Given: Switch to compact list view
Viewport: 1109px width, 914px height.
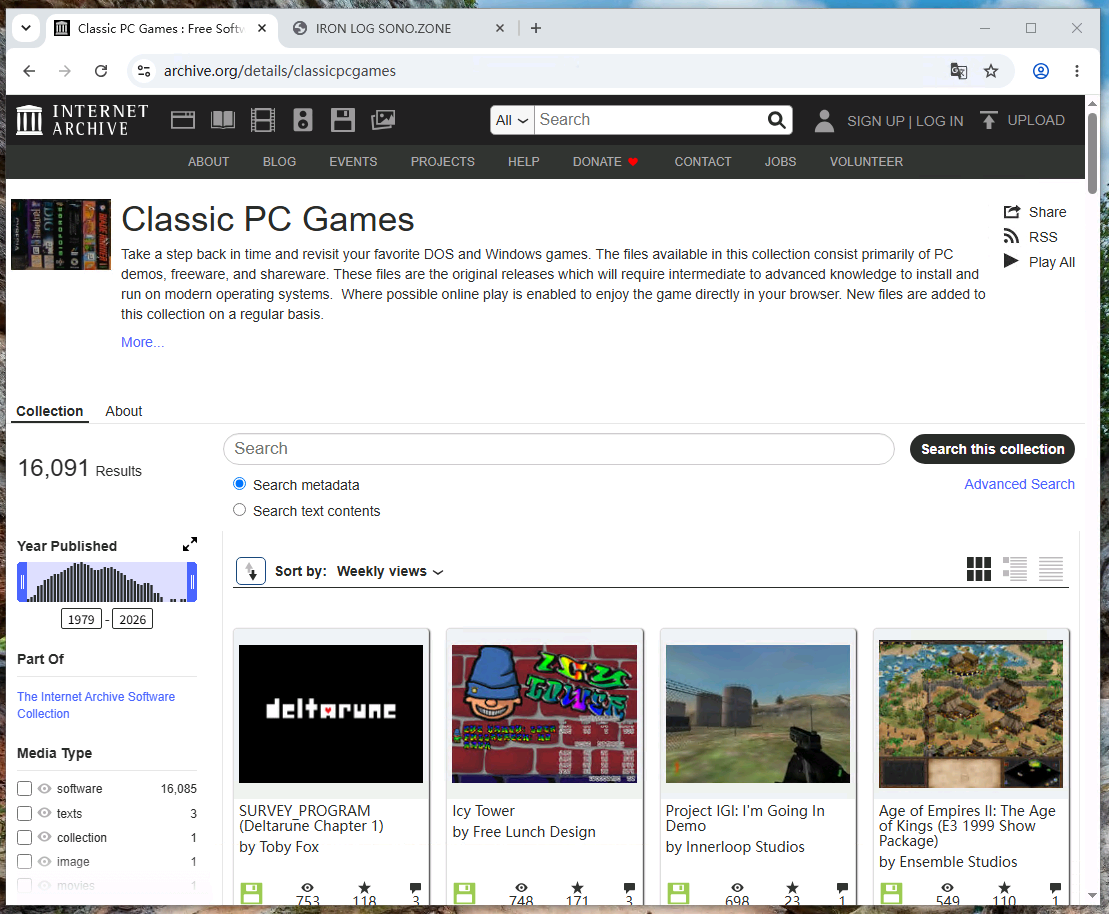Looking at the screenshot, I should [1051, 569].
